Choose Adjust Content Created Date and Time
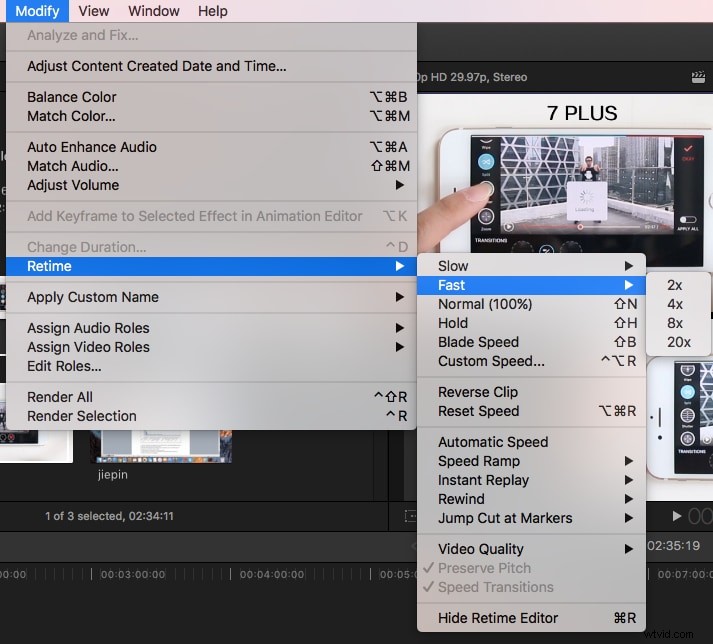Image resolution: width=713 pixels, height=644 pixels. click(211, 66)
